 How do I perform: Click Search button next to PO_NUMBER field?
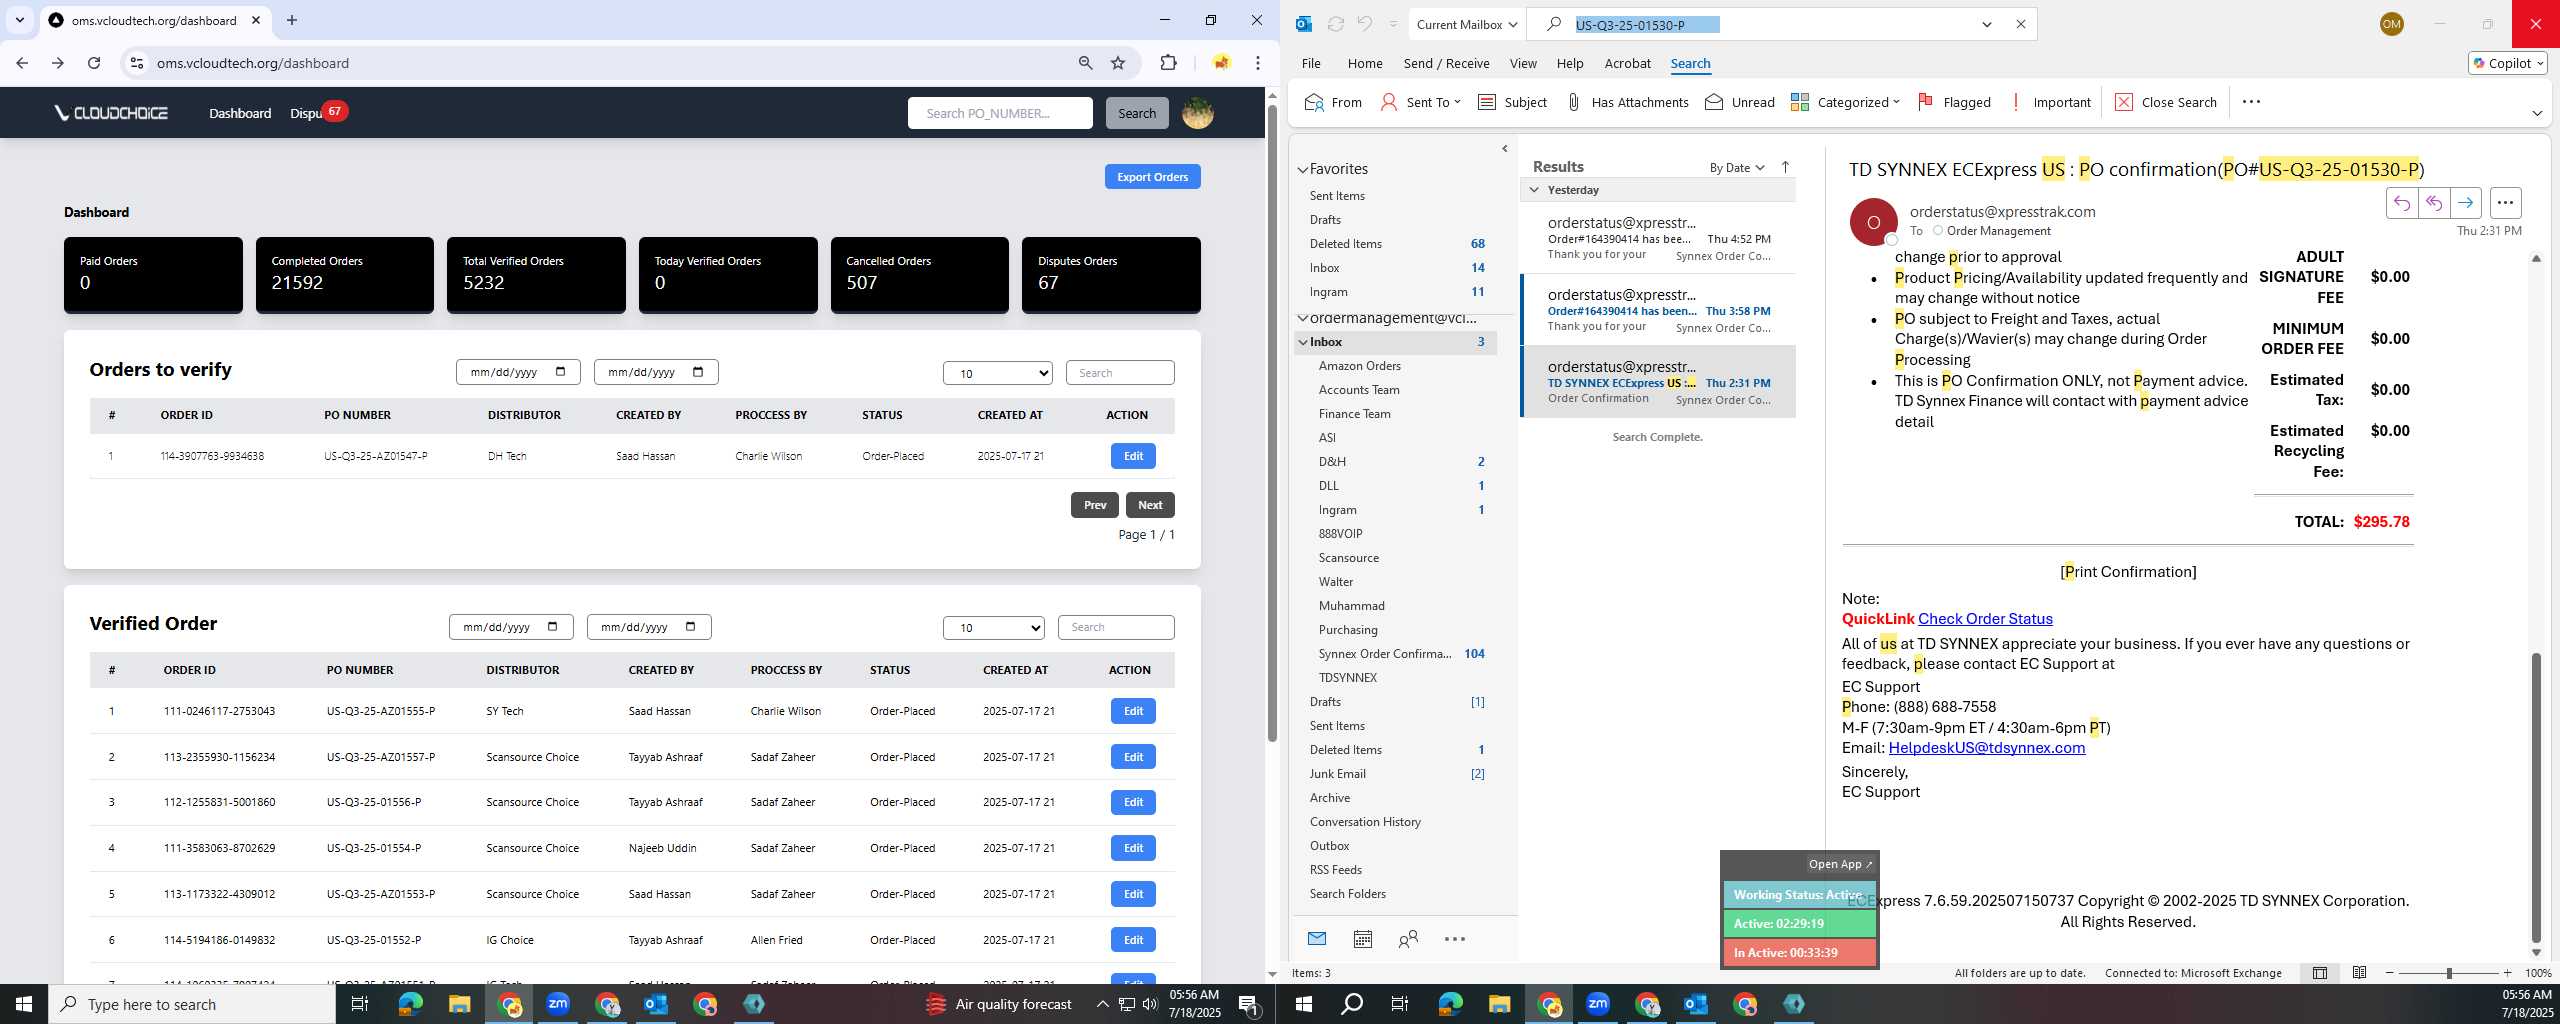coord(1136,113)
